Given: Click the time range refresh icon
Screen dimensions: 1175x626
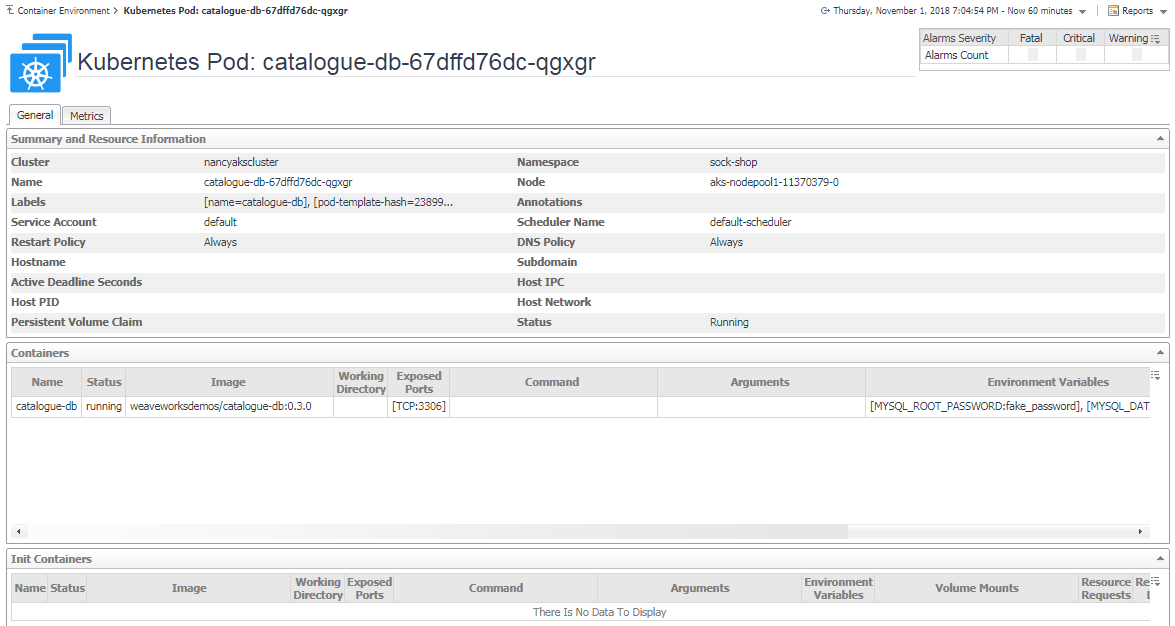Looking at the screenshot, I should pyautogui.click(x=825, y=10).
